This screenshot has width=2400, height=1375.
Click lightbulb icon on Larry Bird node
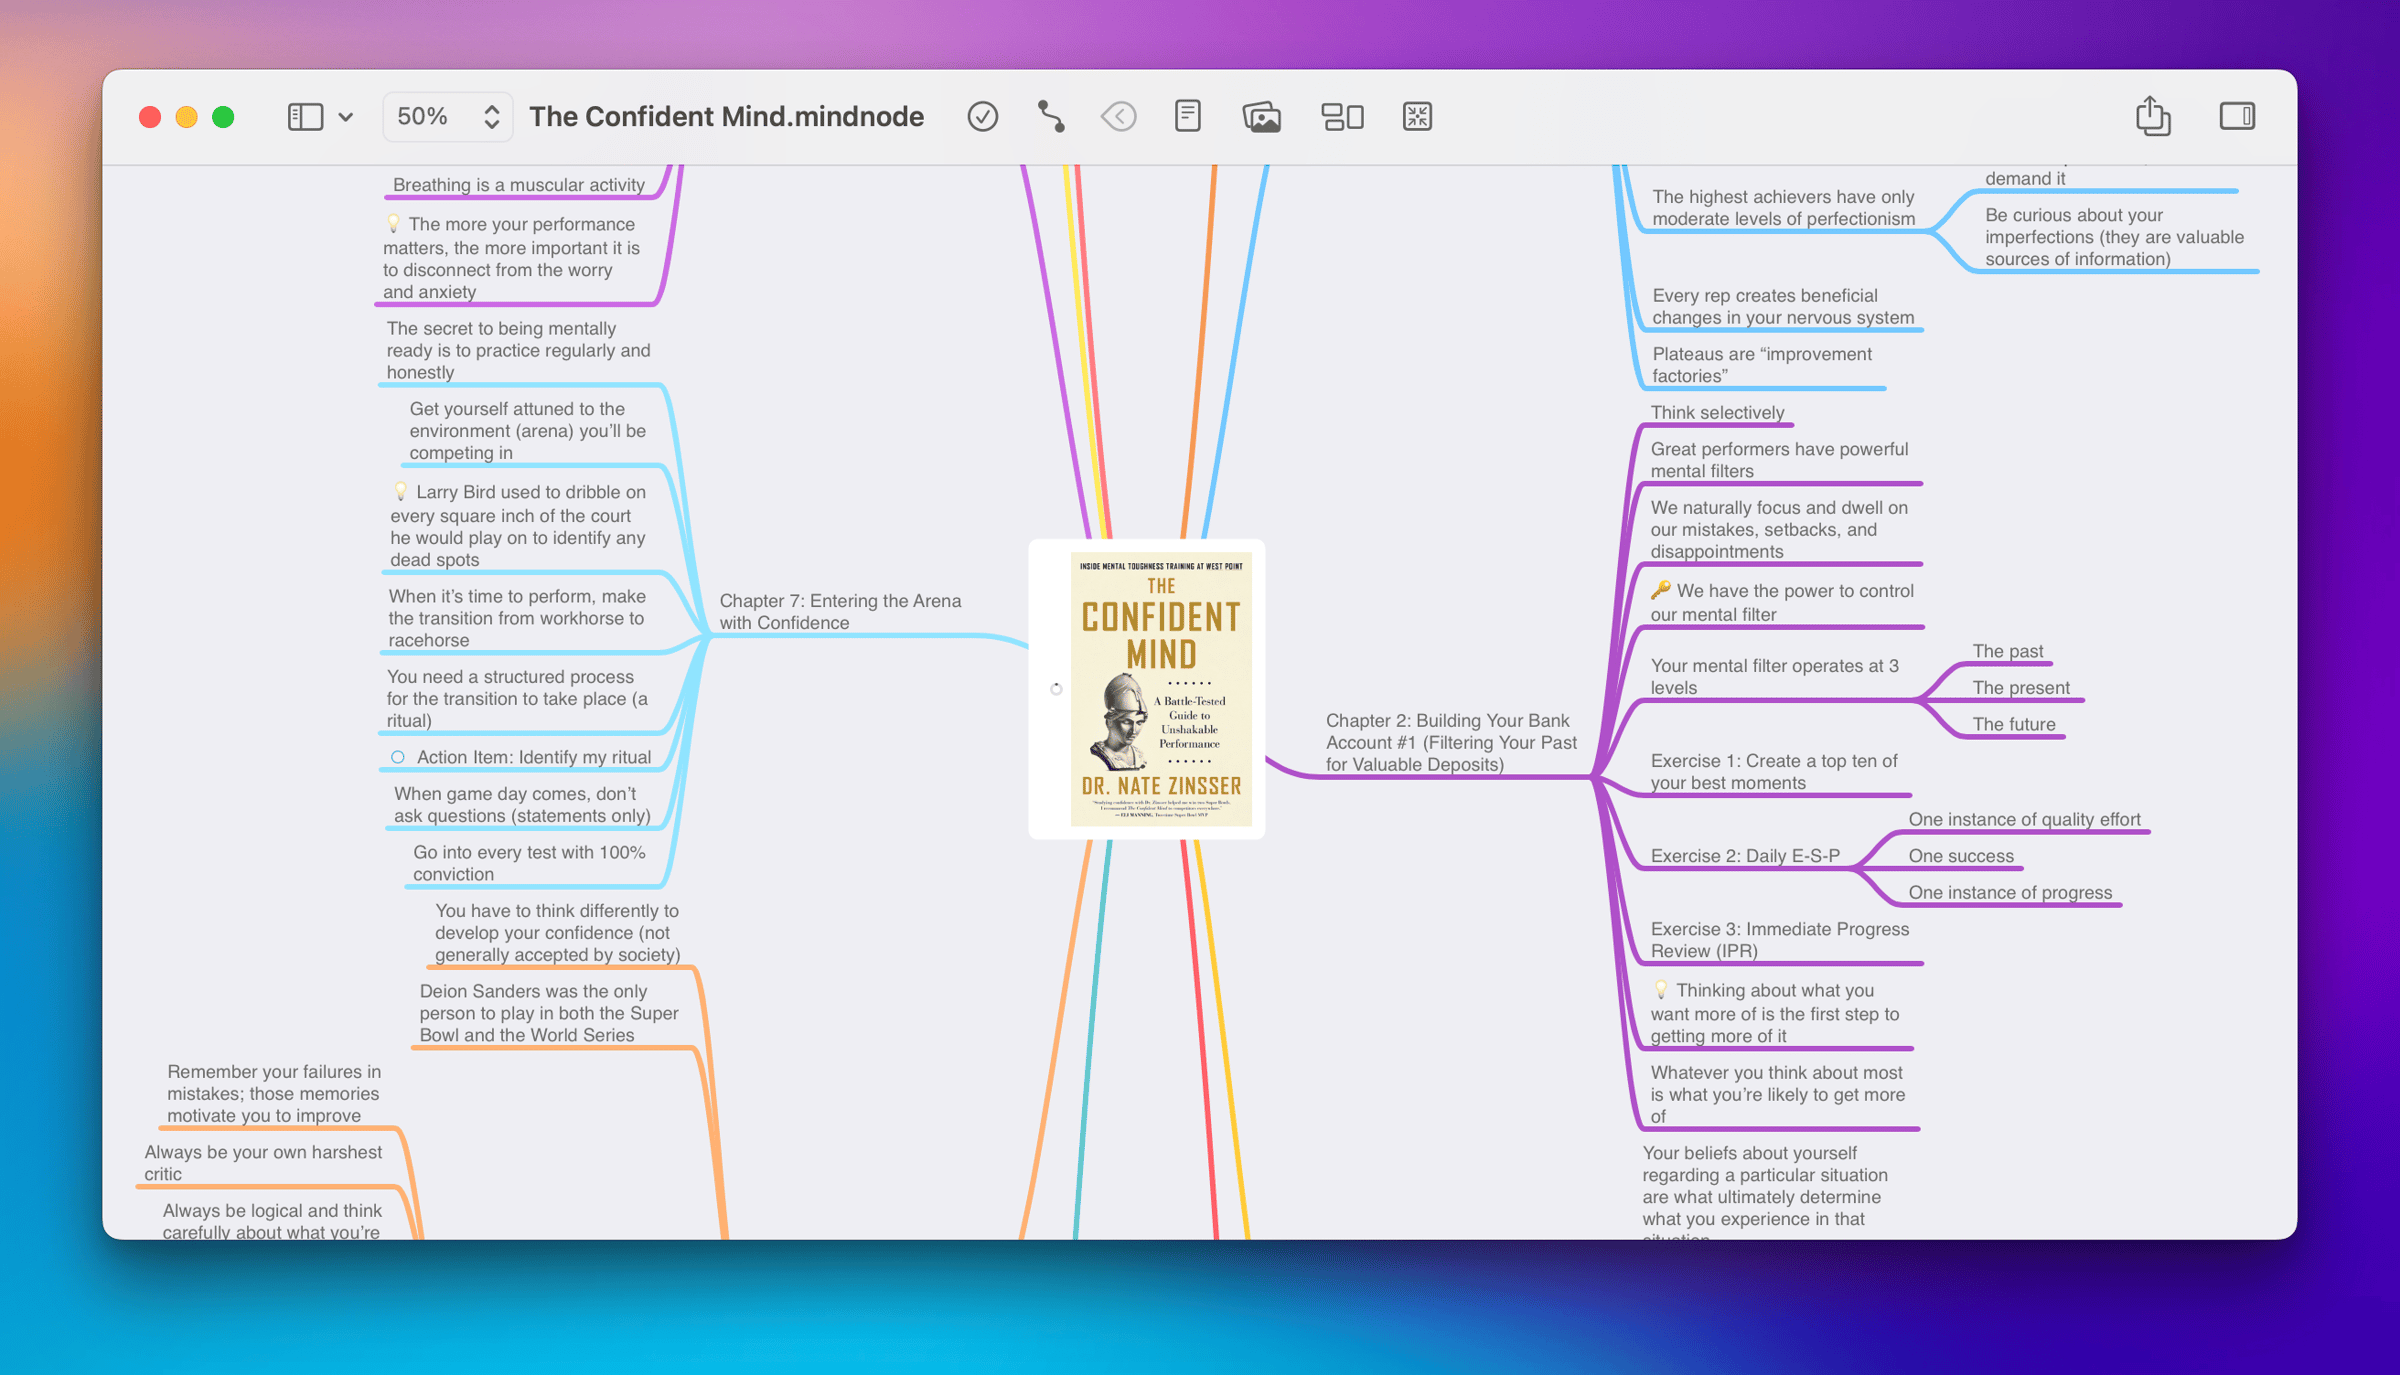(x=400, y=491)
